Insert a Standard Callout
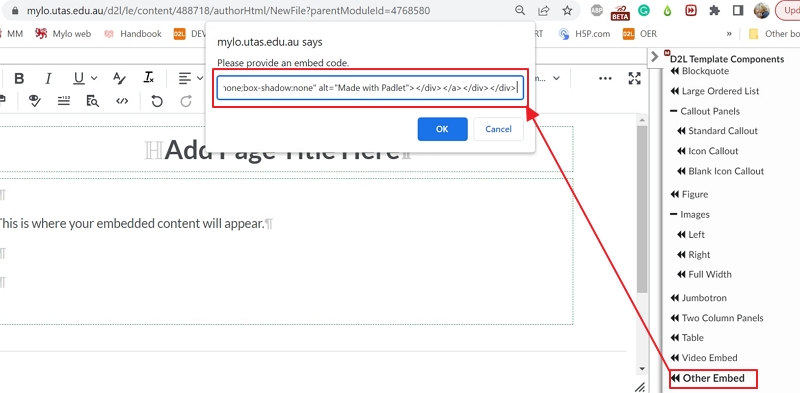Screen dimensions: 800x393 click(717, 131)
